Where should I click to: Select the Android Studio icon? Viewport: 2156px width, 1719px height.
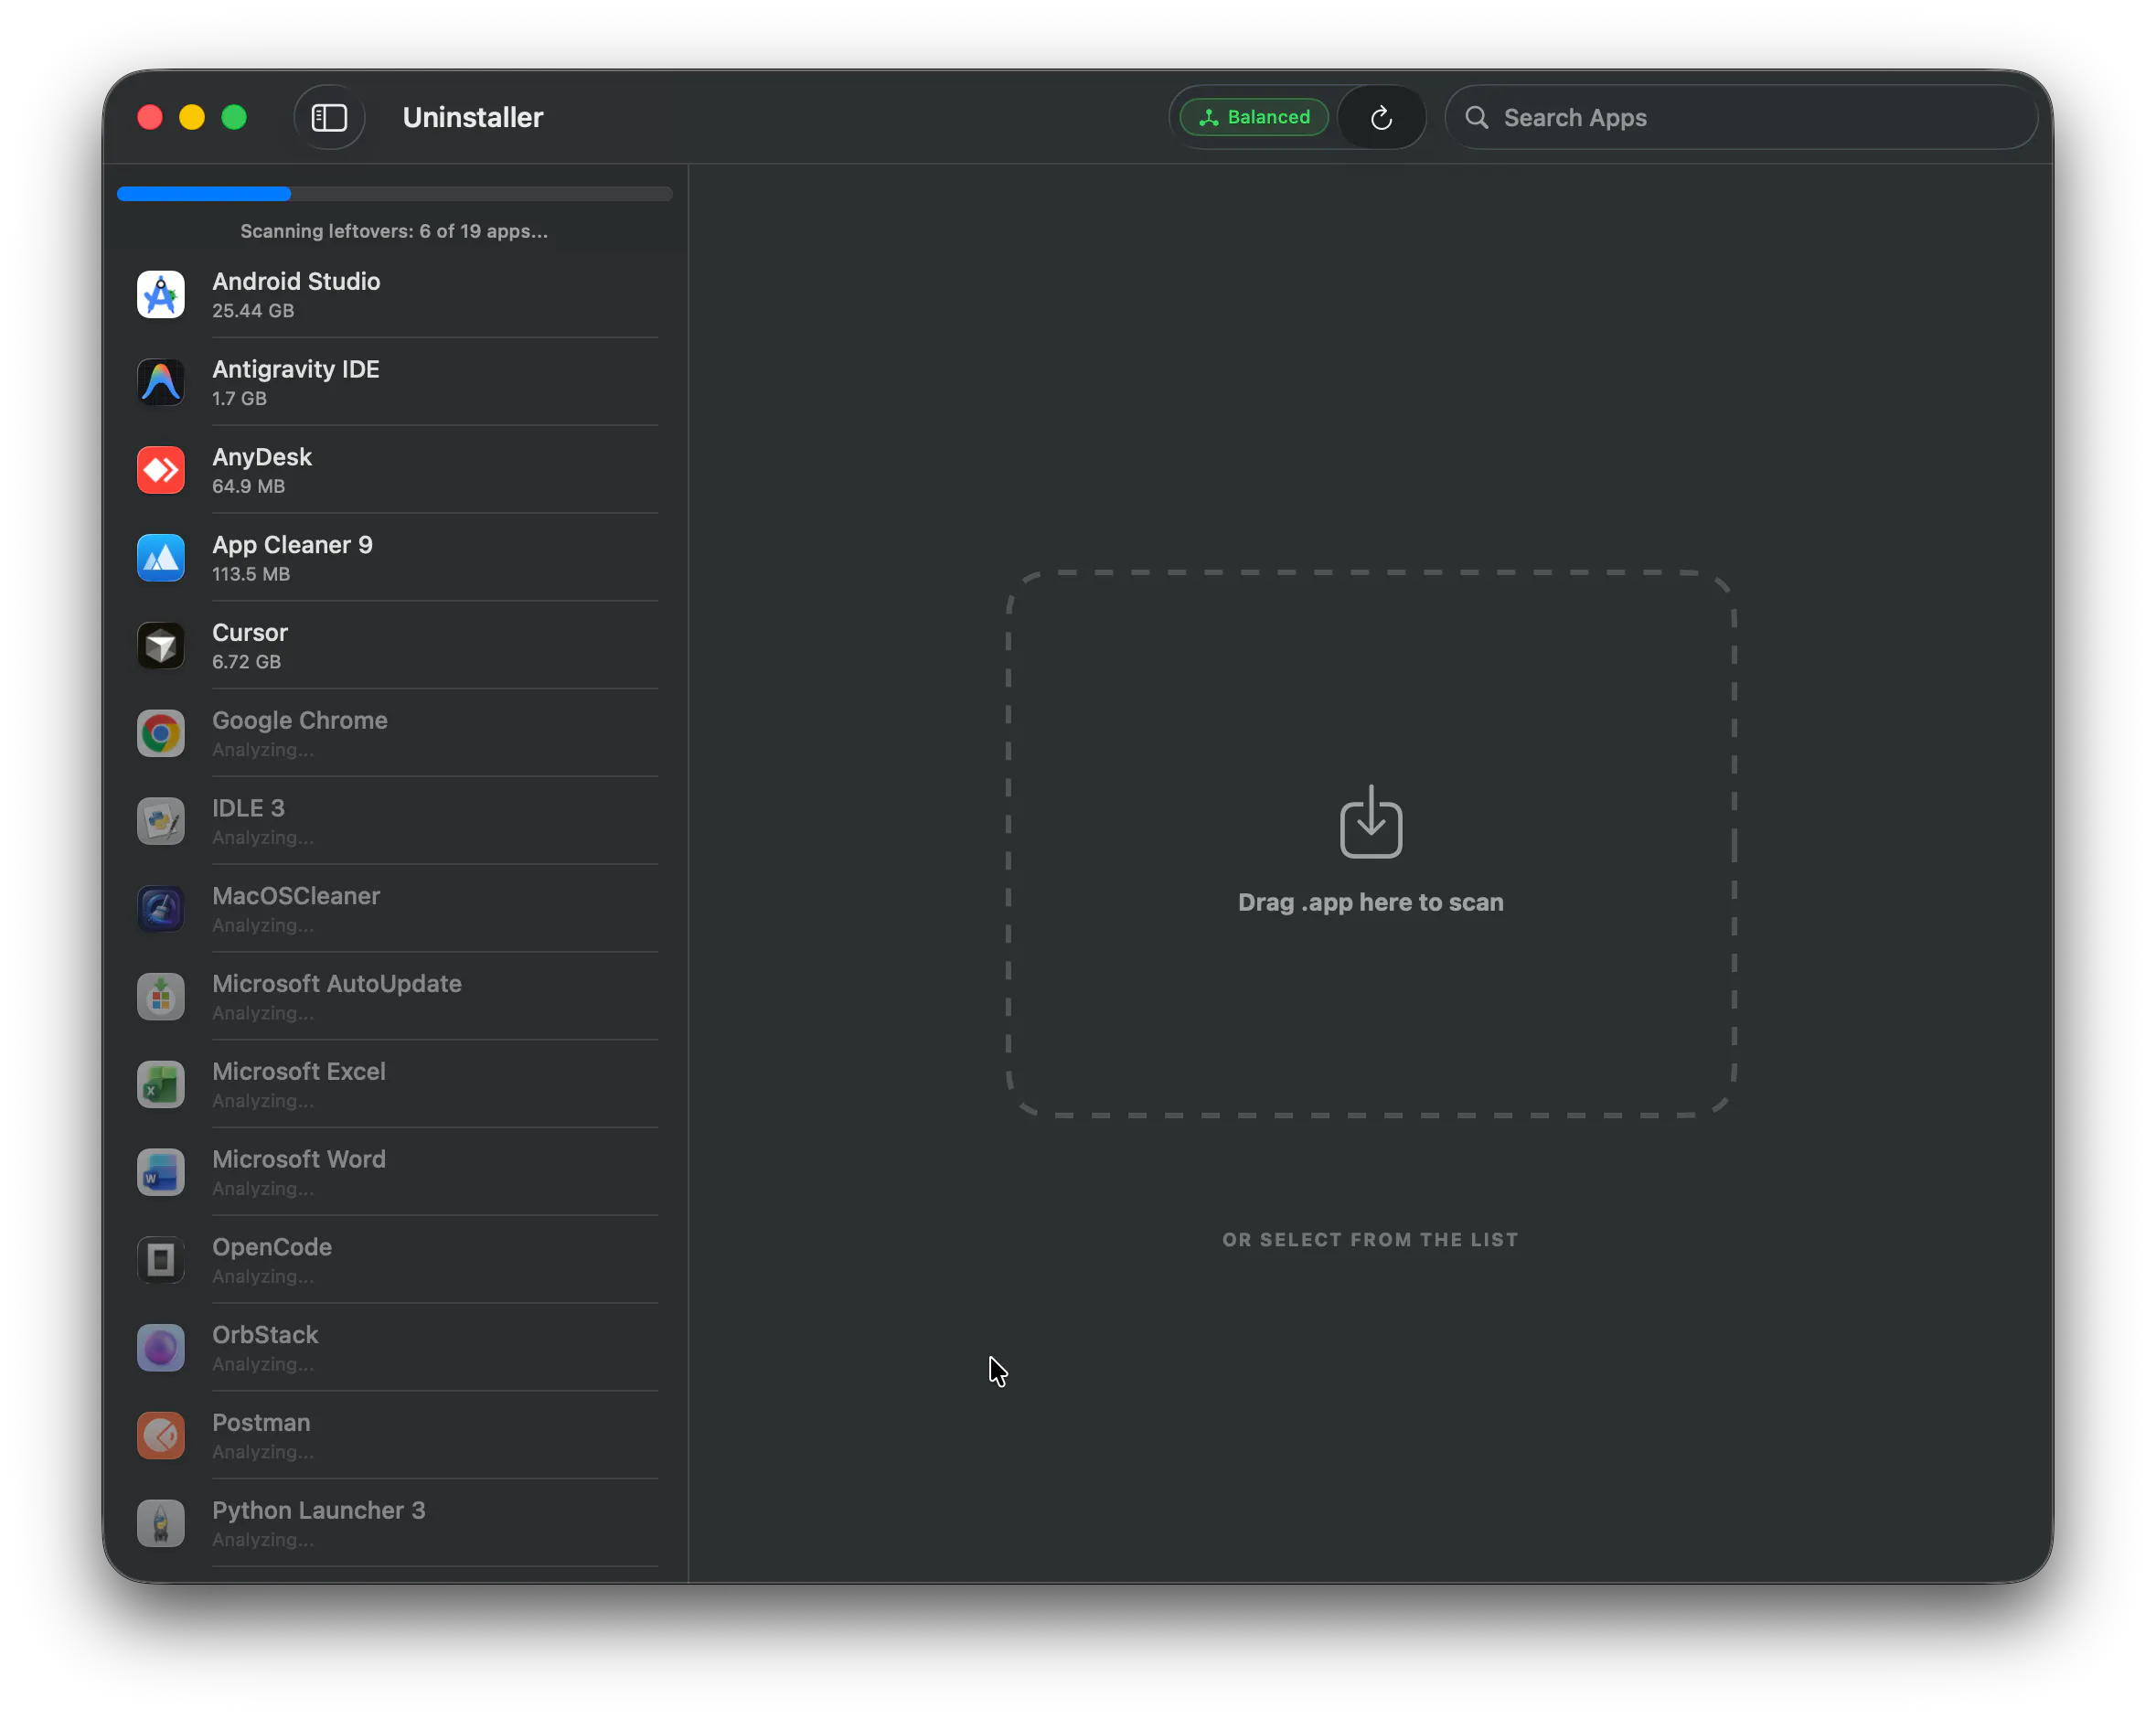(x=161, y=295)
